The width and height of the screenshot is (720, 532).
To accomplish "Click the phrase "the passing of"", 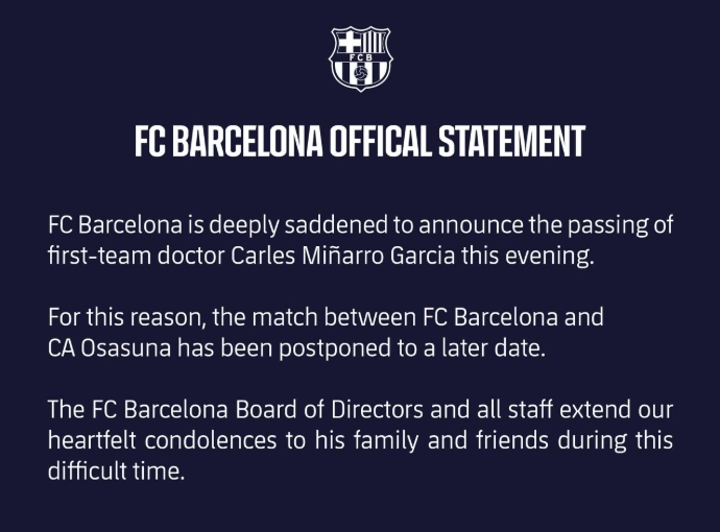I will (609, 225).
